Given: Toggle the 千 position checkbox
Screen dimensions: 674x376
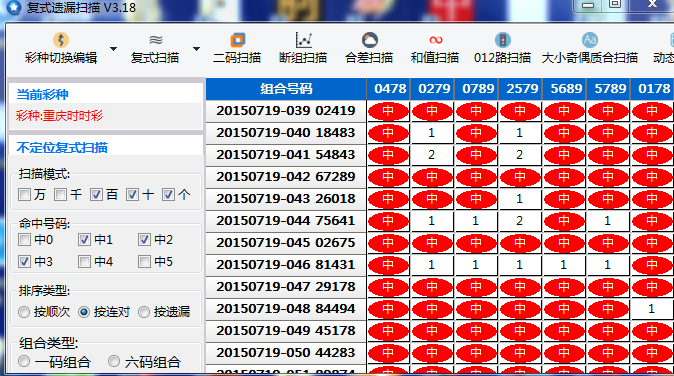Looking at the screenshot, I should click(x=61, y=195).
